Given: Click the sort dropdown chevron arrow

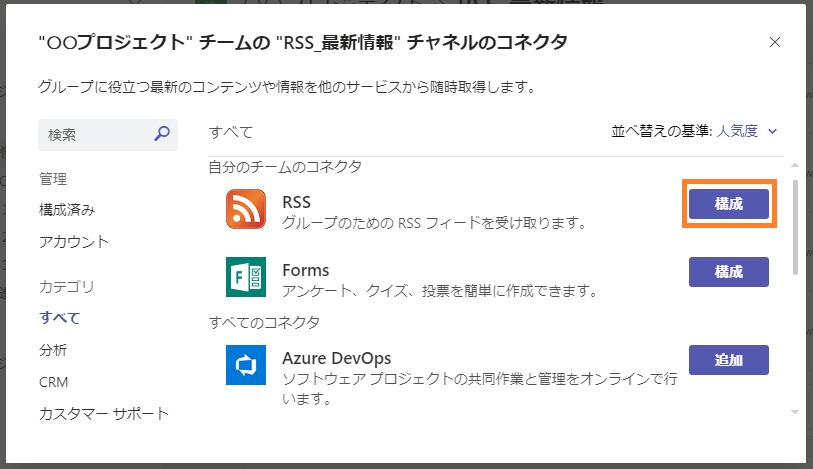Looking at the screenshot, I should pyautogui.click(x=773, y=132).
